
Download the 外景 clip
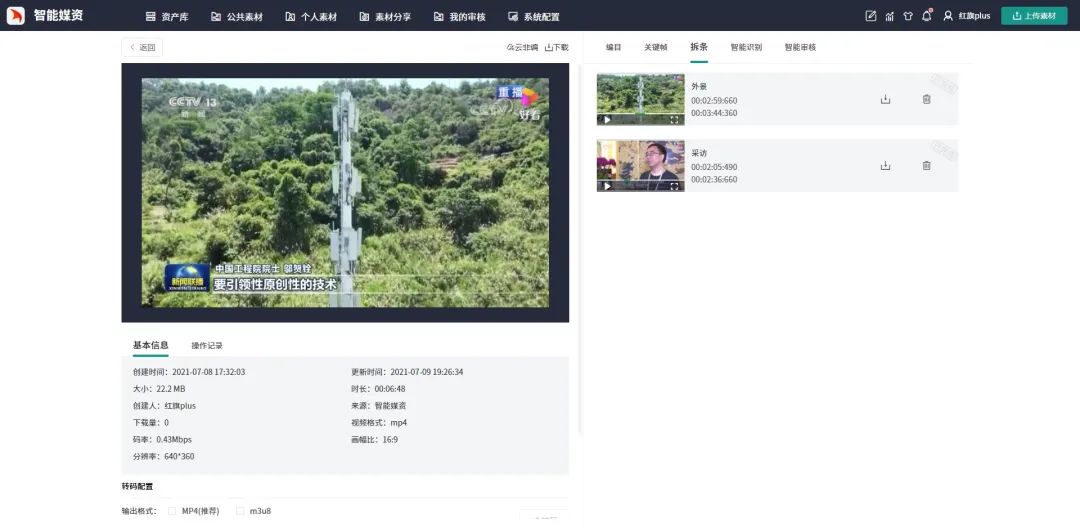click(885, 99)
